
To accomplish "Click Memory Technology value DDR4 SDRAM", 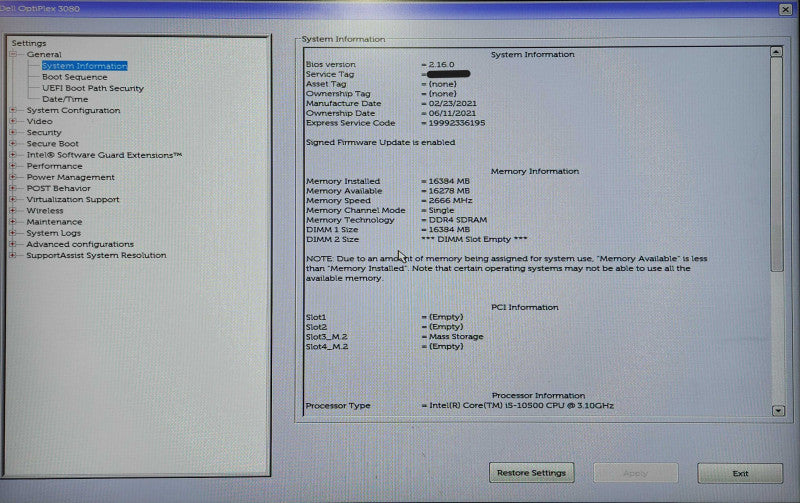I will point(458,220).
